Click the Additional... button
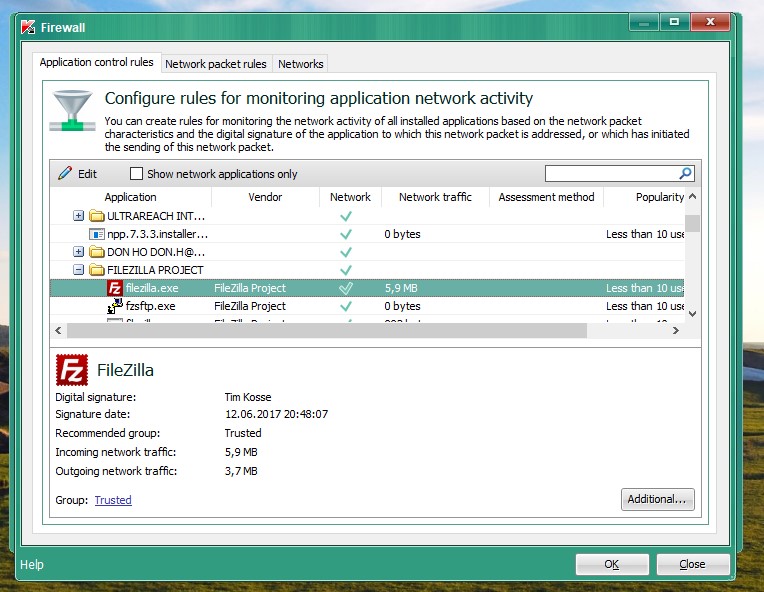The image size is (764, 592). (657, 499)
